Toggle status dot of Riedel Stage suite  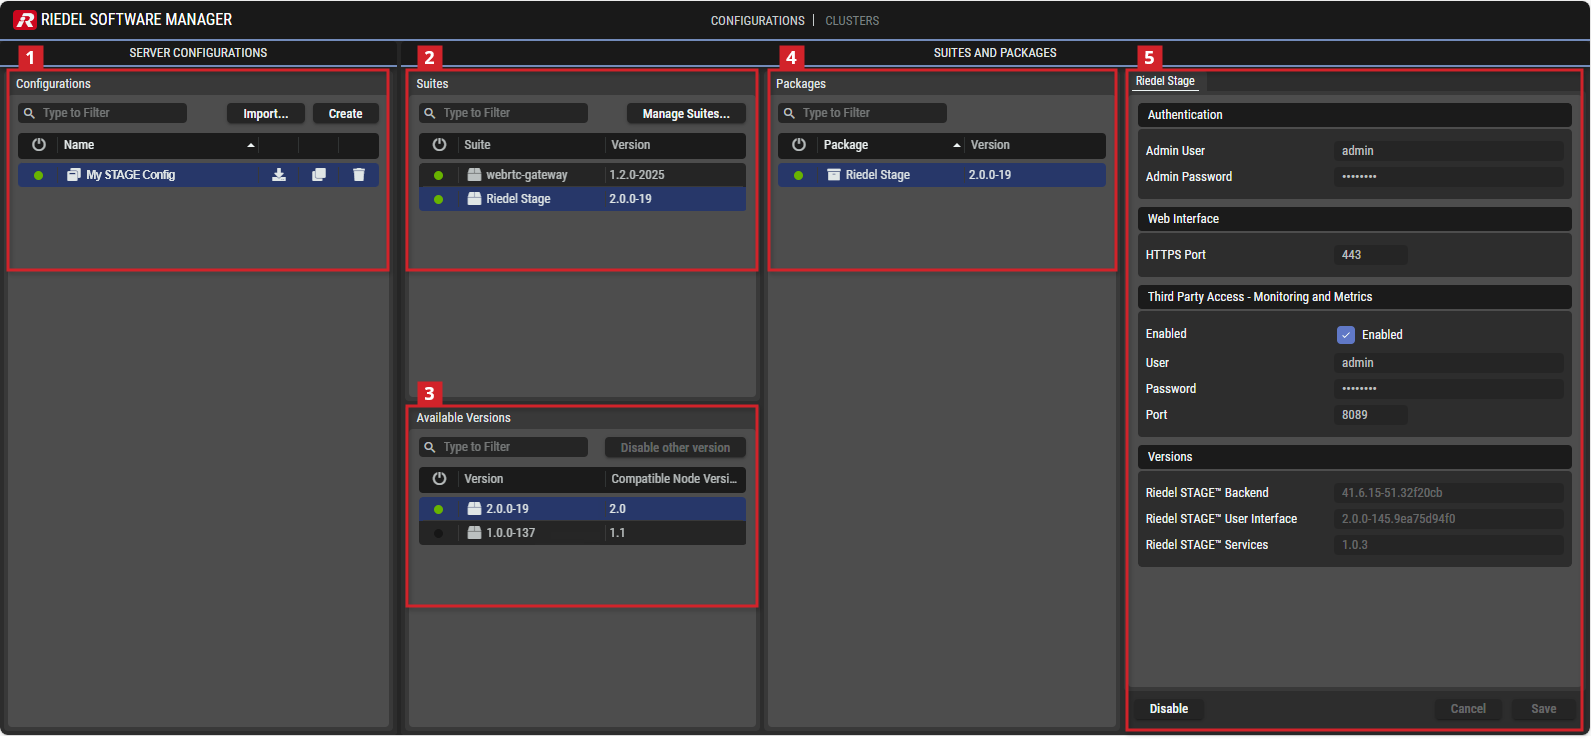pos(439,199)
